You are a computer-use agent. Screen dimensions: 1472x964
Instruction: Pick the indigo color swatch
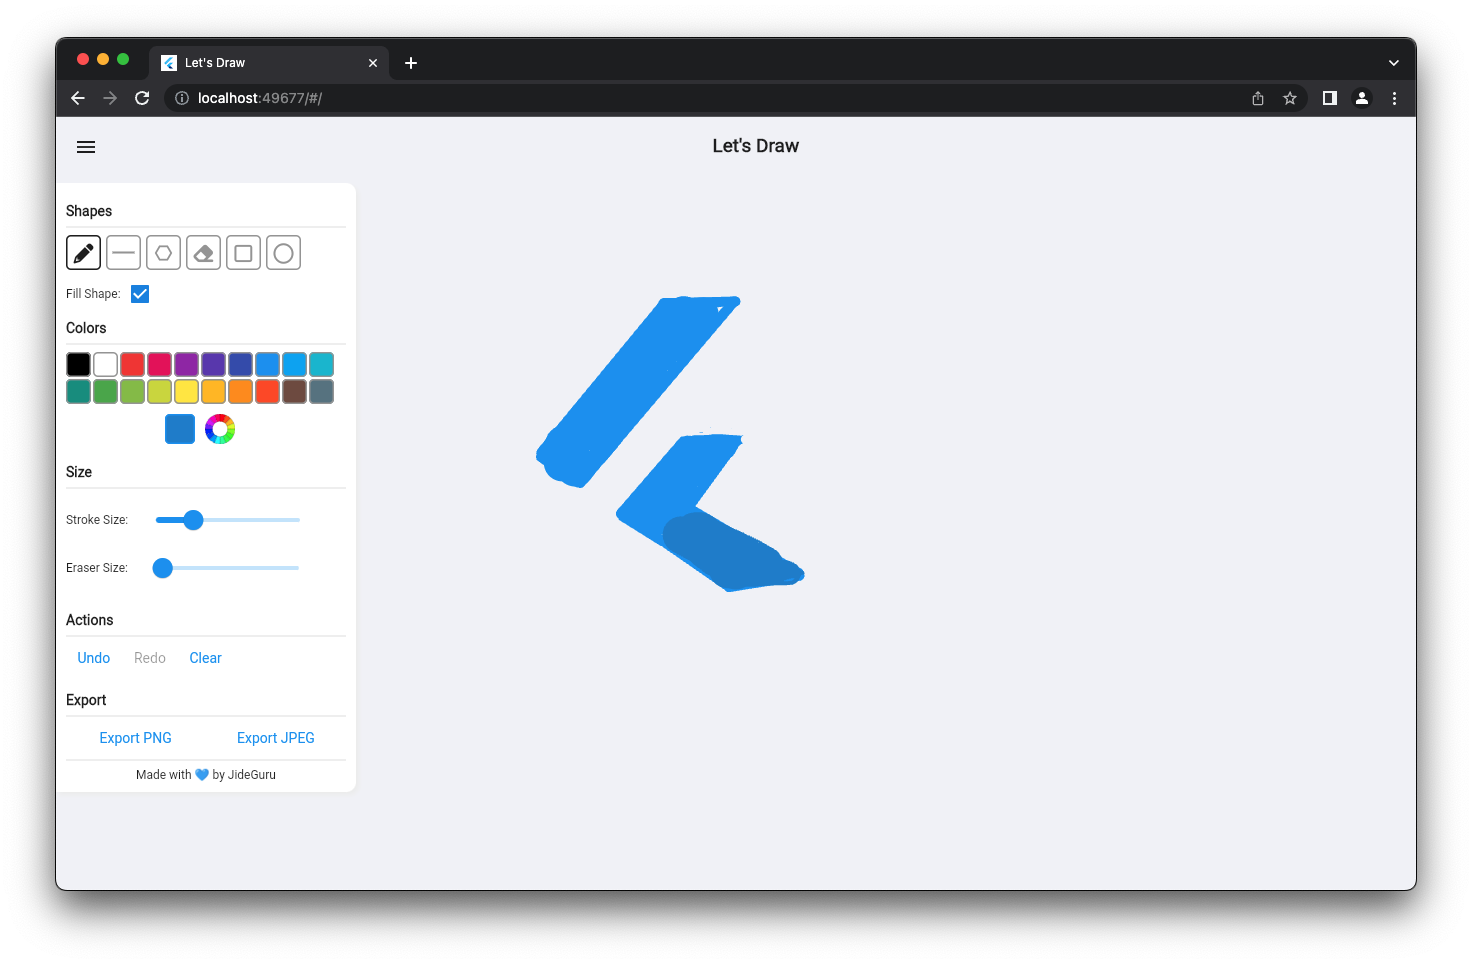[x=240, y=364]
